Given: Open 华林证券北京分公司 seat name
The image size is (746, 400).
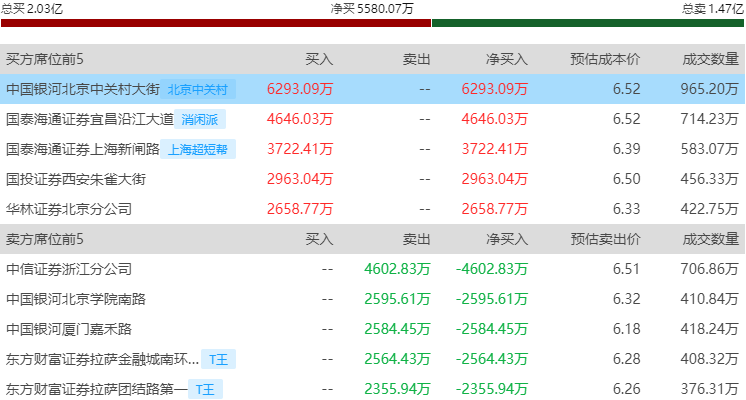Looking at the screenshot, I should (x=69, y=209).
